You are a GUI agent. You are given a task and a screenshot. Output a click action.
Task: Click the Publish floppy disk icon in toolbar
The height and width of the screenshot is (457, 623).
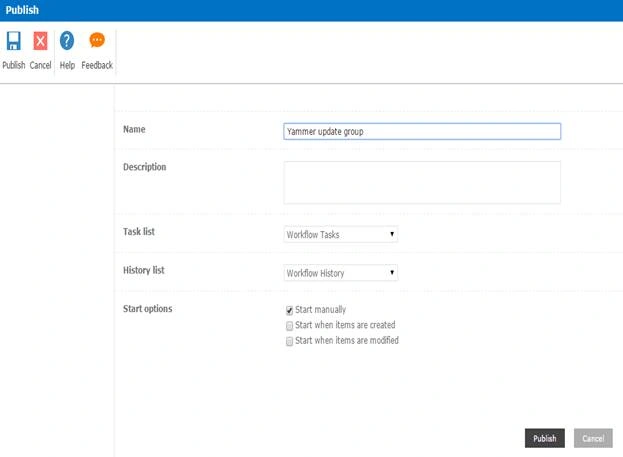coord(14,41)
